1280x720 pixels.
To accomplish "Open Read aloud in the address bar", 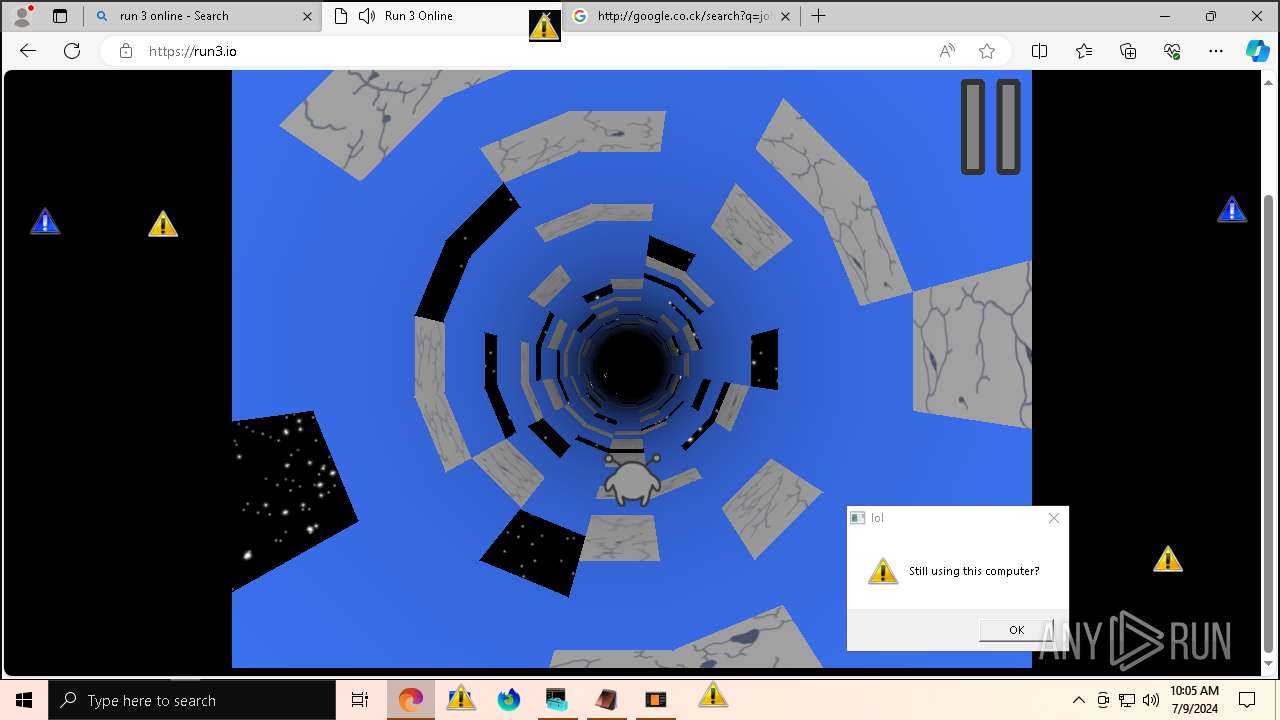I will pyautogui.click(x=947, y=51).
